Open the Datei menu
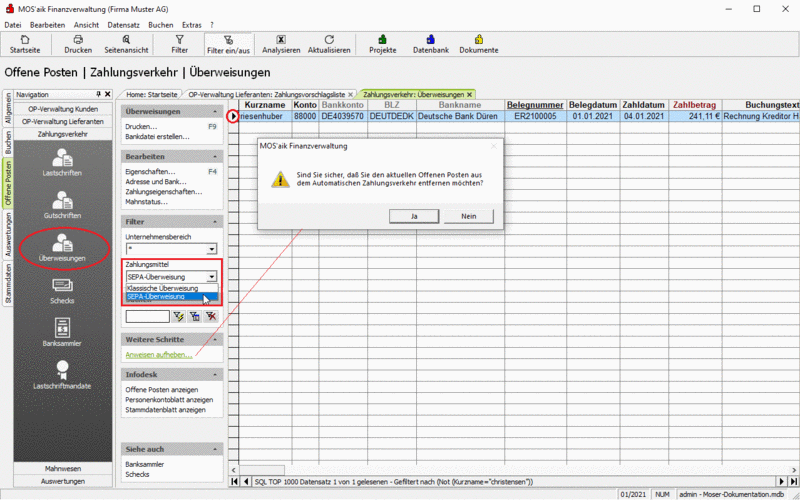Viewport: 800px width, 500px height. [13, 24]
